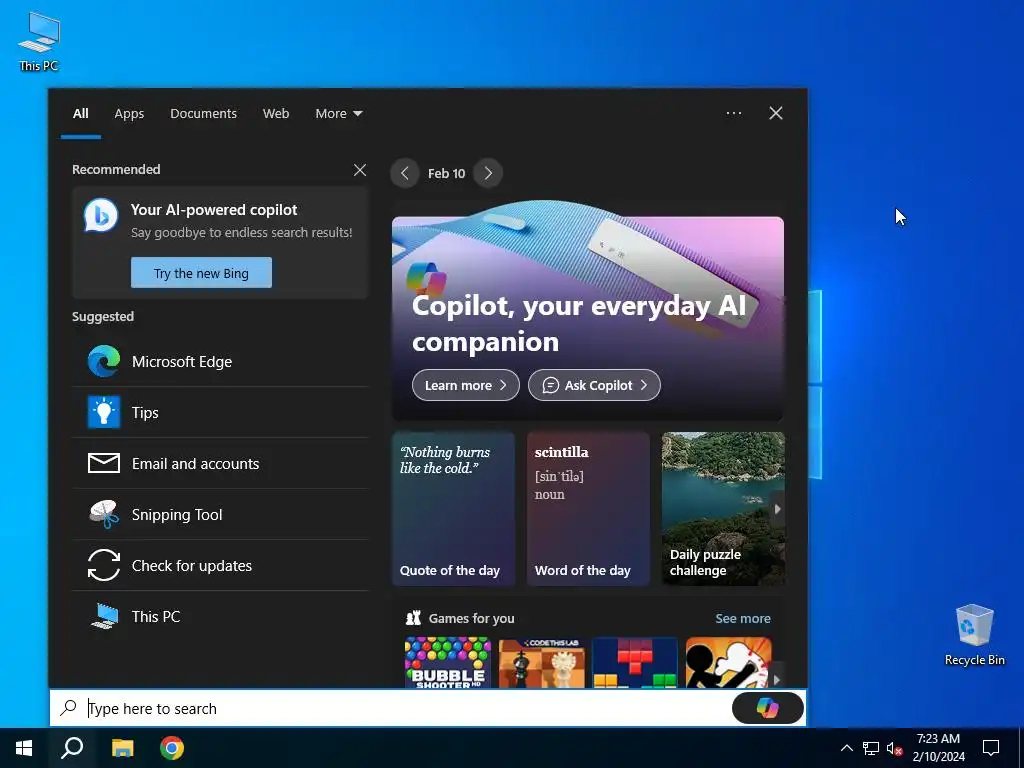Advance the daily cards carousel arrow
This screenshot has width=1024, height=768.
click(777, 509)
